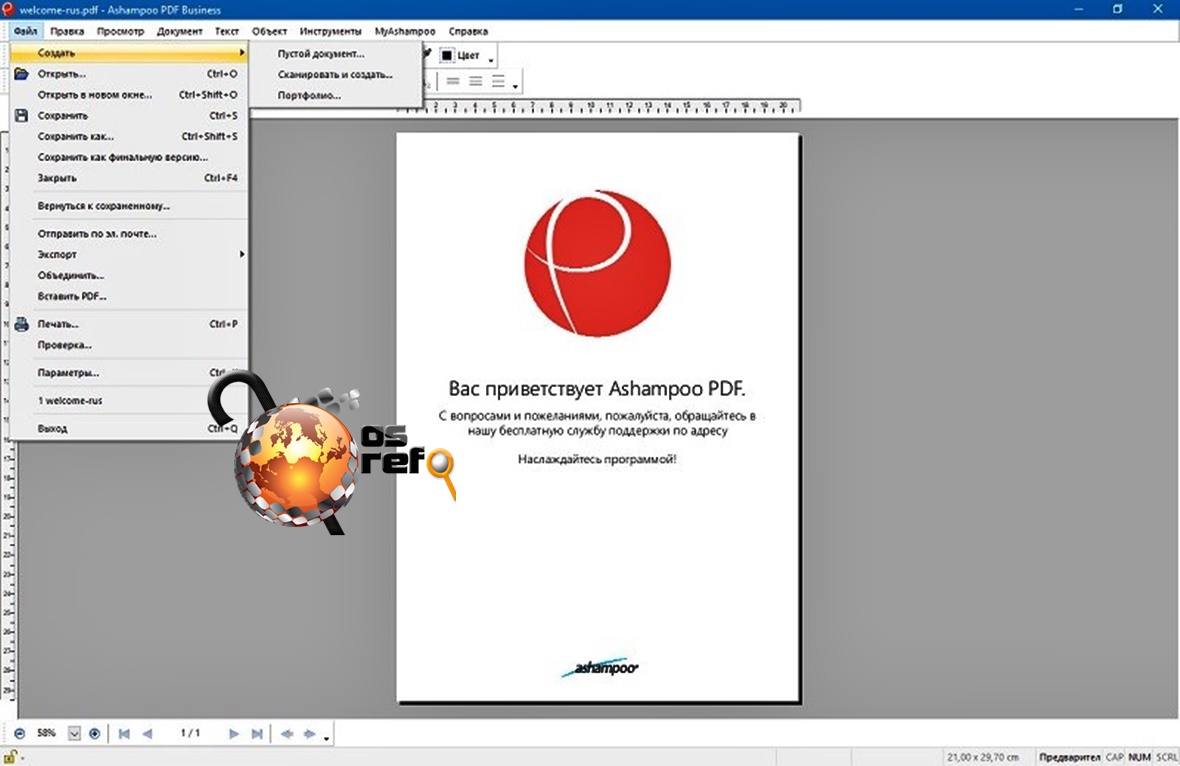
Task: Select Проверка... menu entry
Action: (129, 345)
